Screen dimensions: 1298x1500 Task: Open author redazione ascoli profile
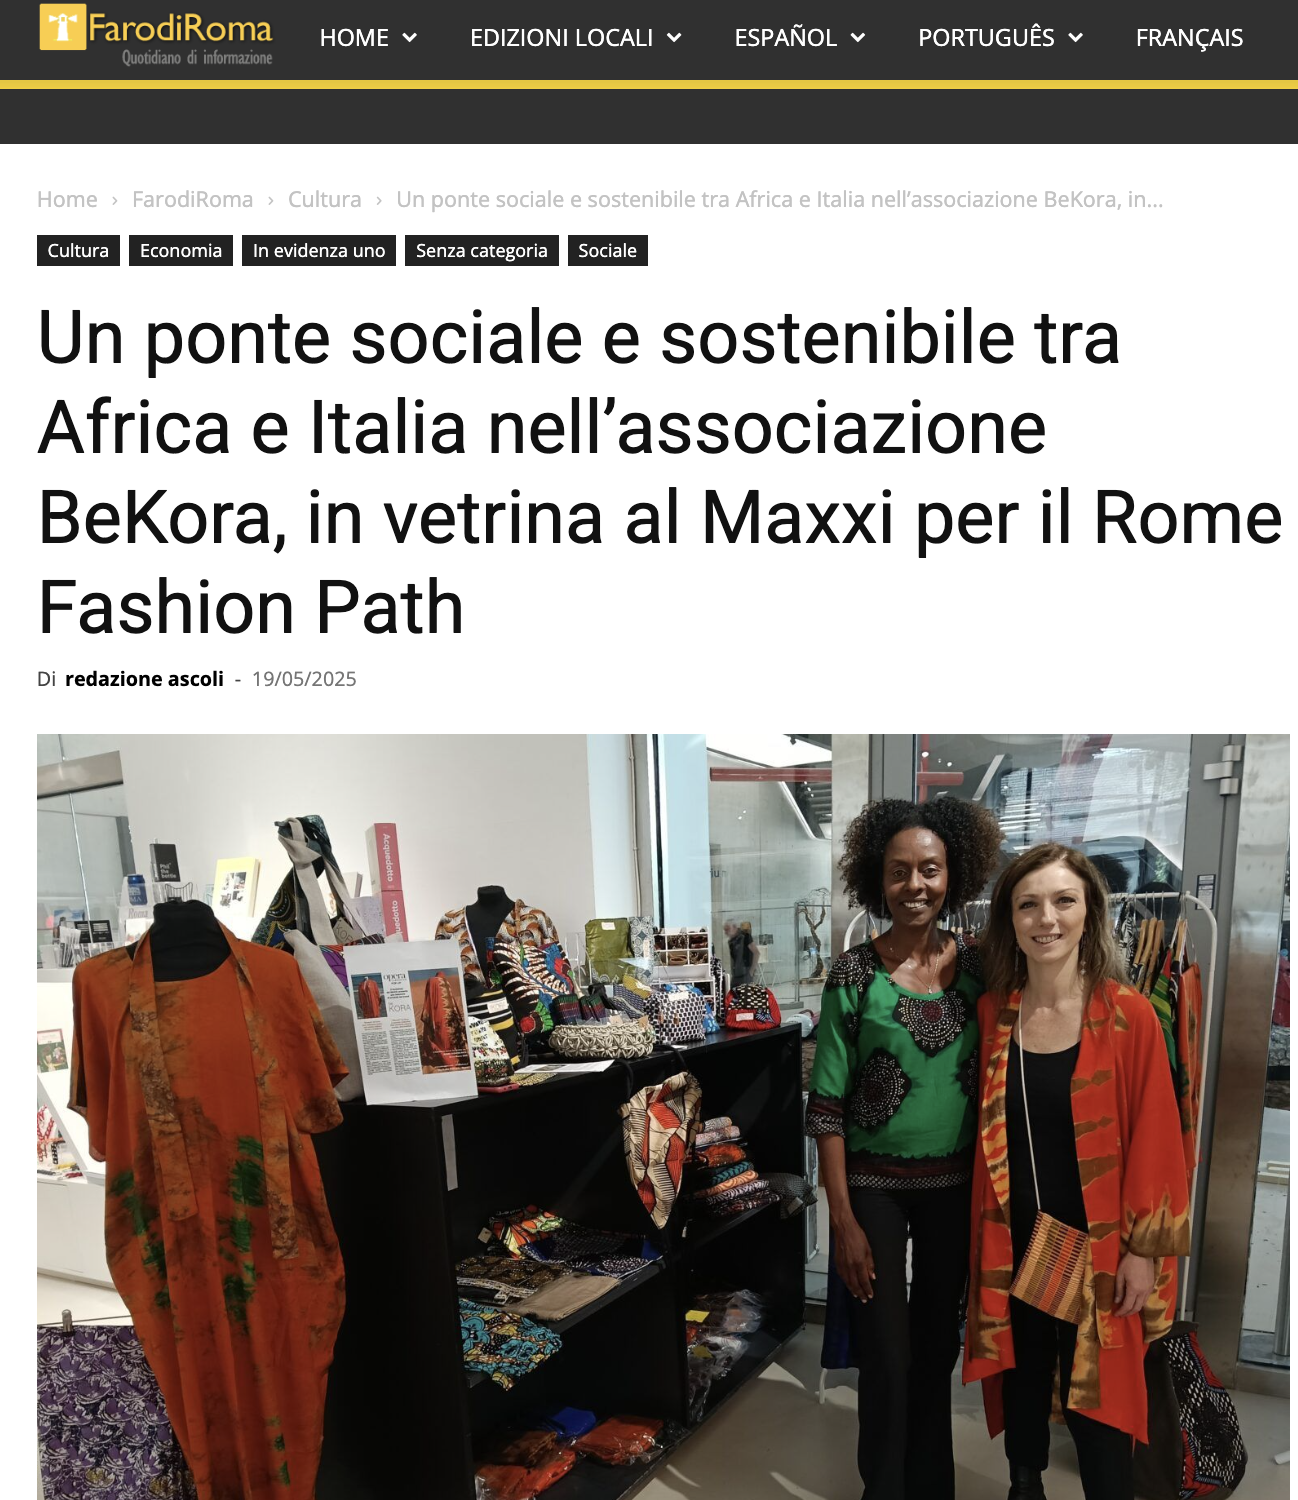(144, 679)
